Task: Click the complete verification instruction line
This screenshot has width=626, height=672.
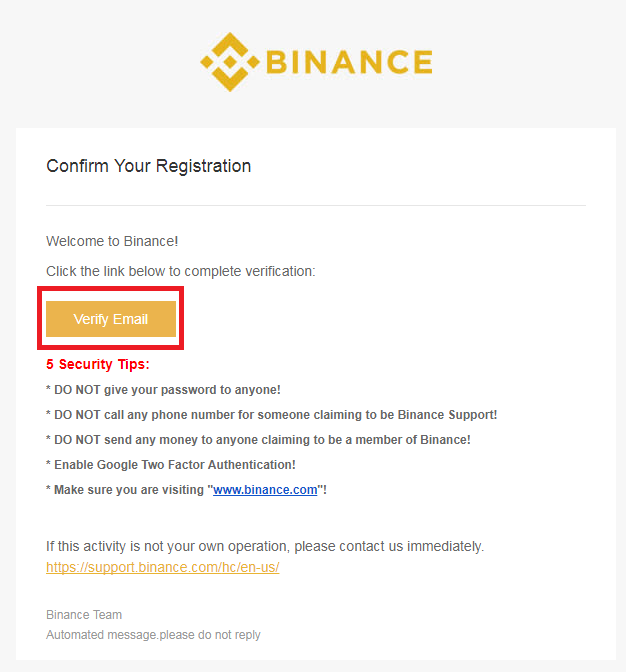Action: pyautogui.click(x=181, y=271)
